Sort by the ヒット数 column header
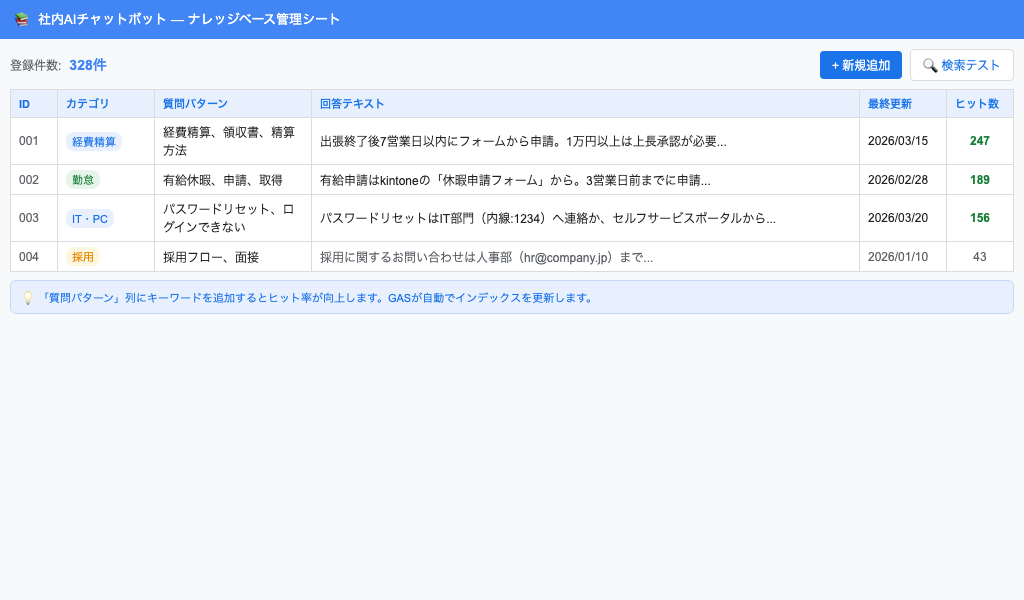Image resolution: width=1024 pixels, height=600 pixels. tap(978, 104)
